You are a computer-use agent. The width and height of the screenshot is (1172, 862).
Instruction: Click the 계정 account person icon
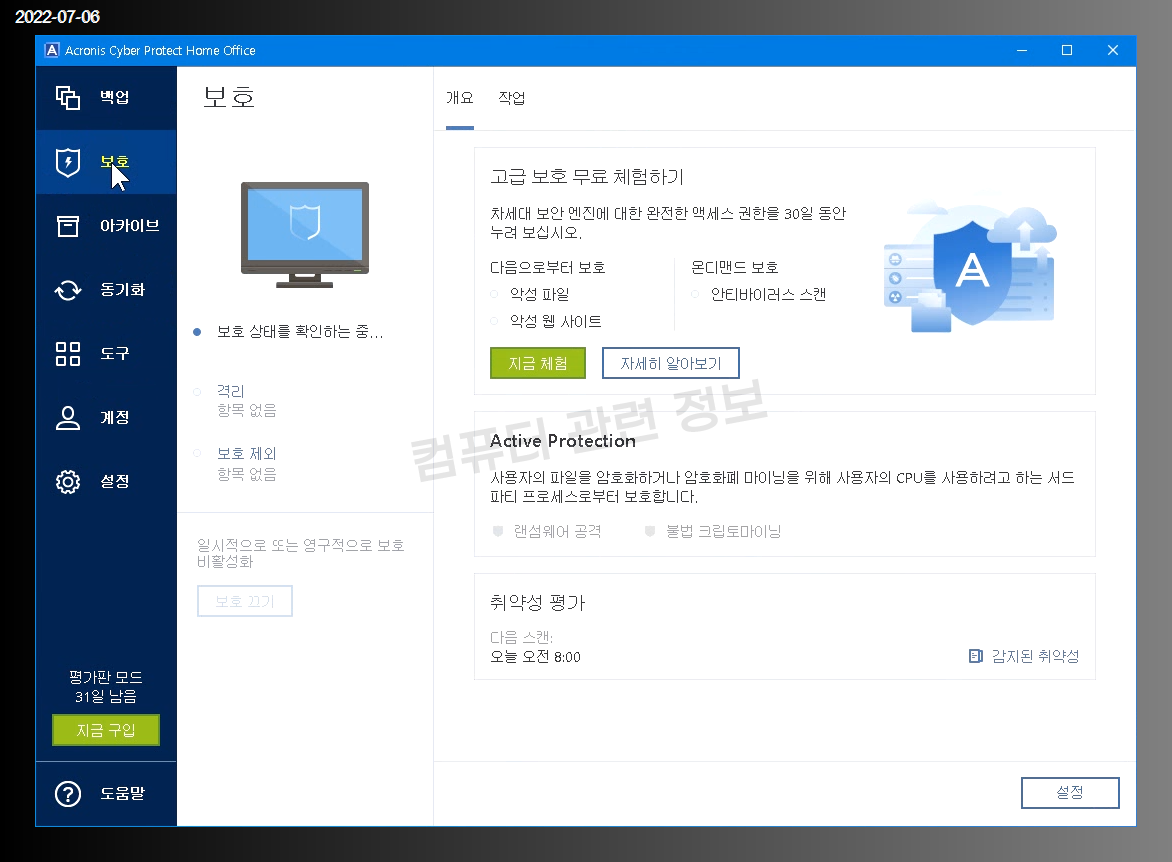67,418
